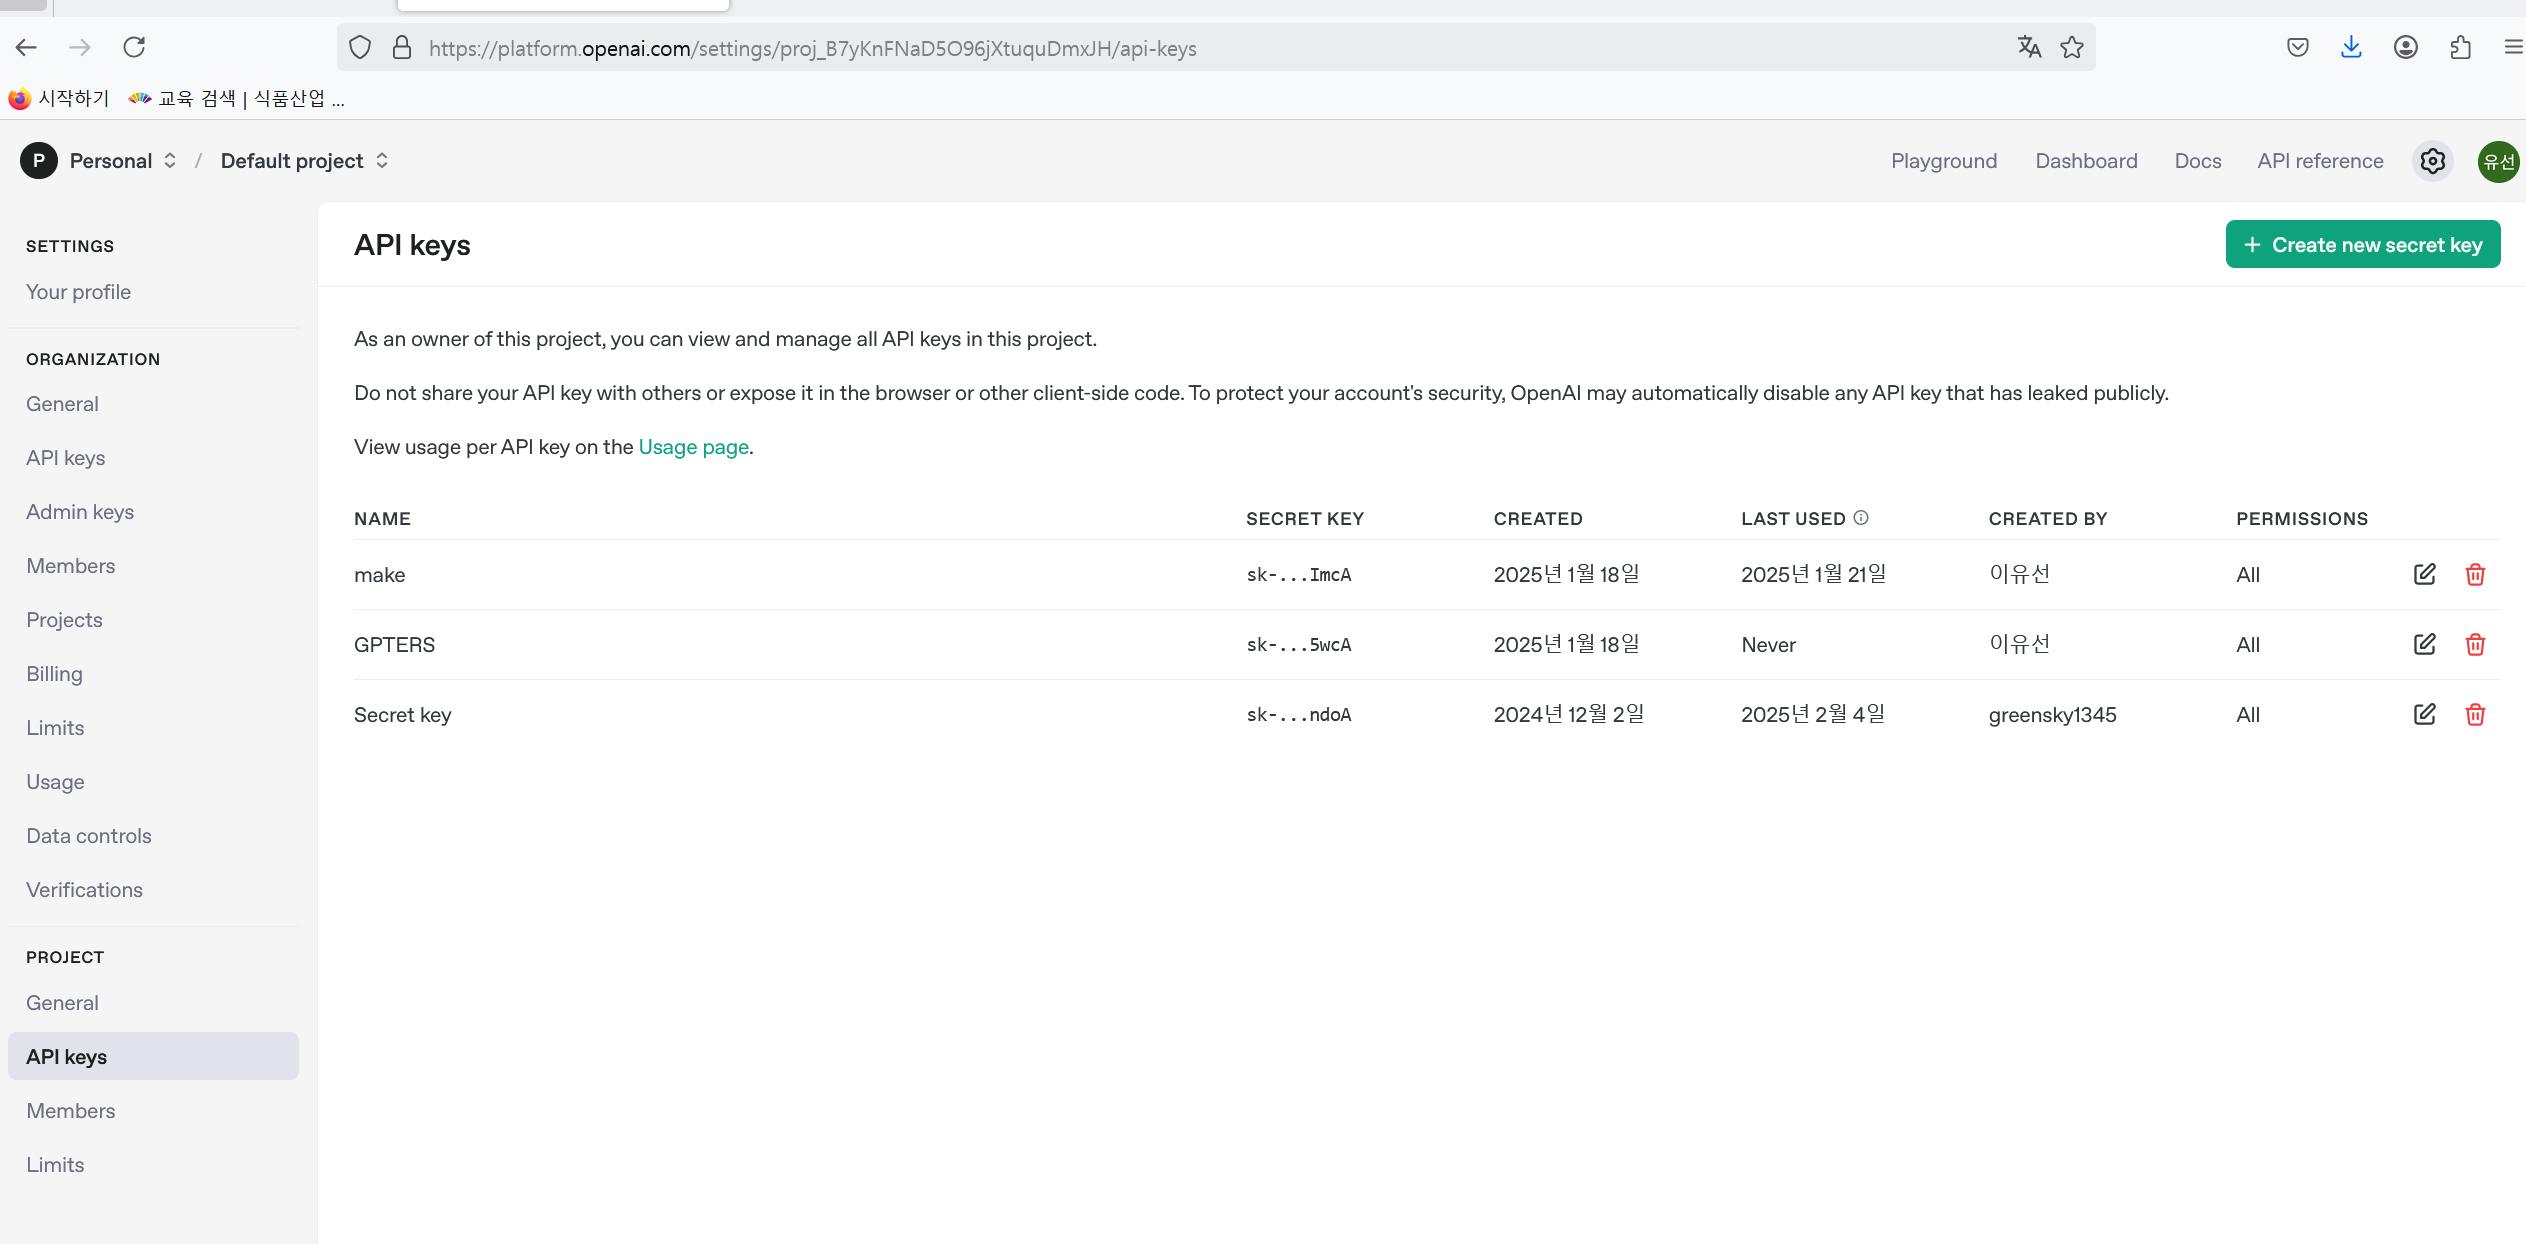Screen dimensions: 2526x1244
Task: Open the Verifications page
Action: (153, 890)
